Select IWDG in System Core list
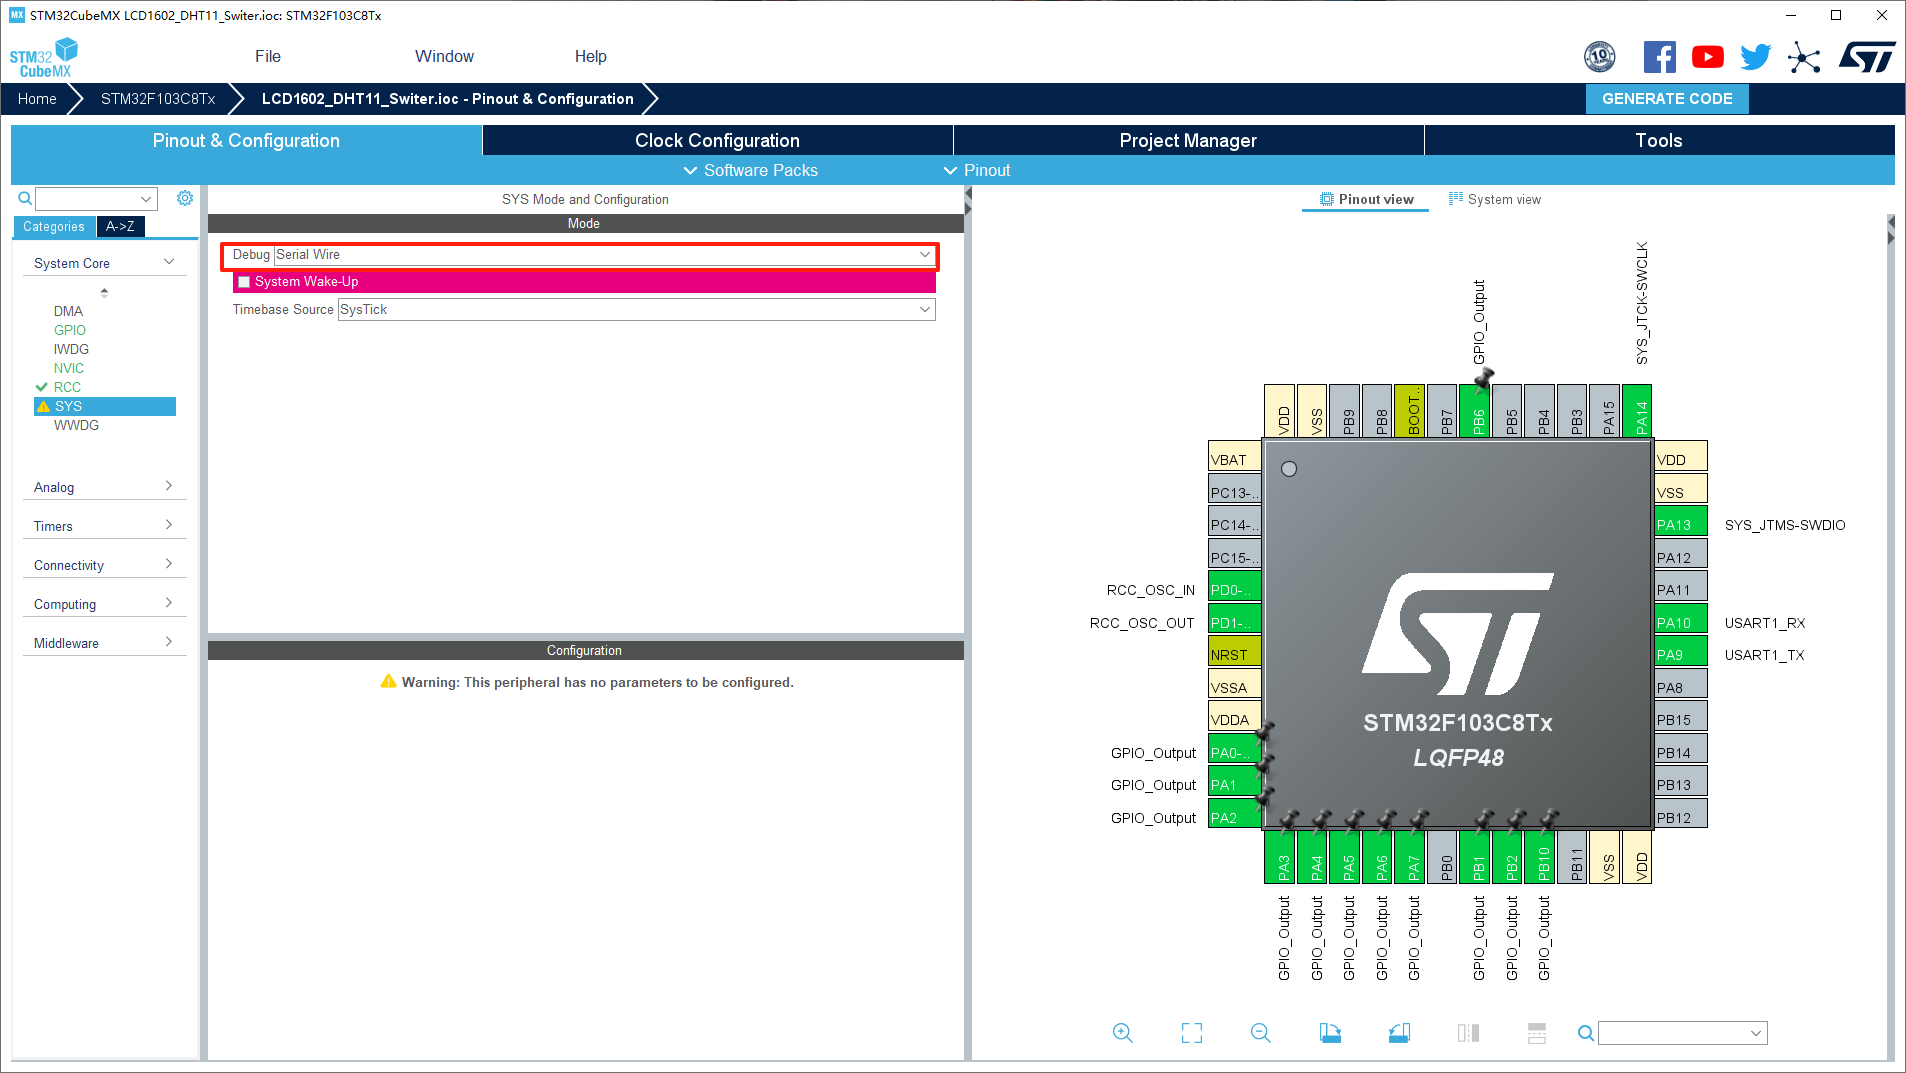 coord(71,349)
